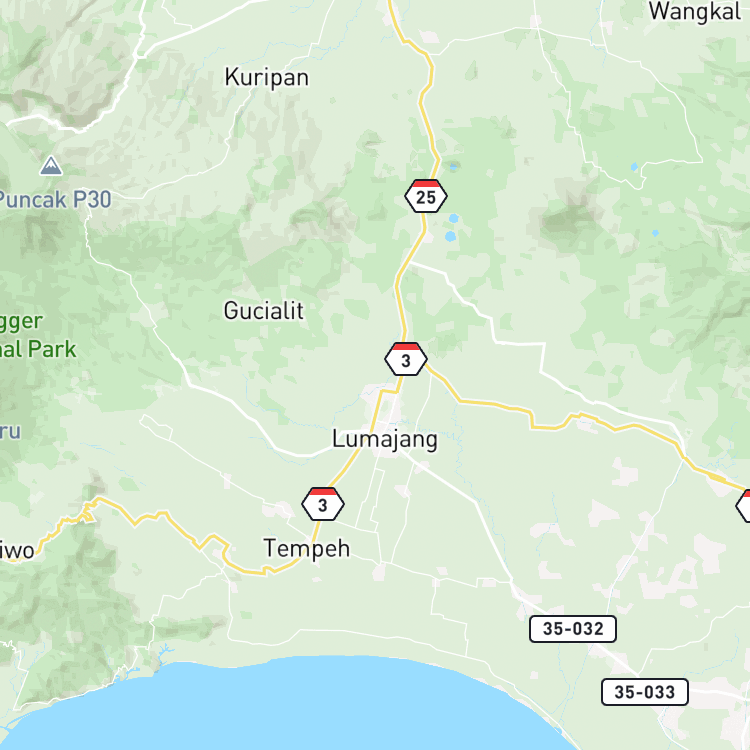Click the partial label ending in 'iwo'
This screenshot has height=750, width=750.
pos(17,550)
